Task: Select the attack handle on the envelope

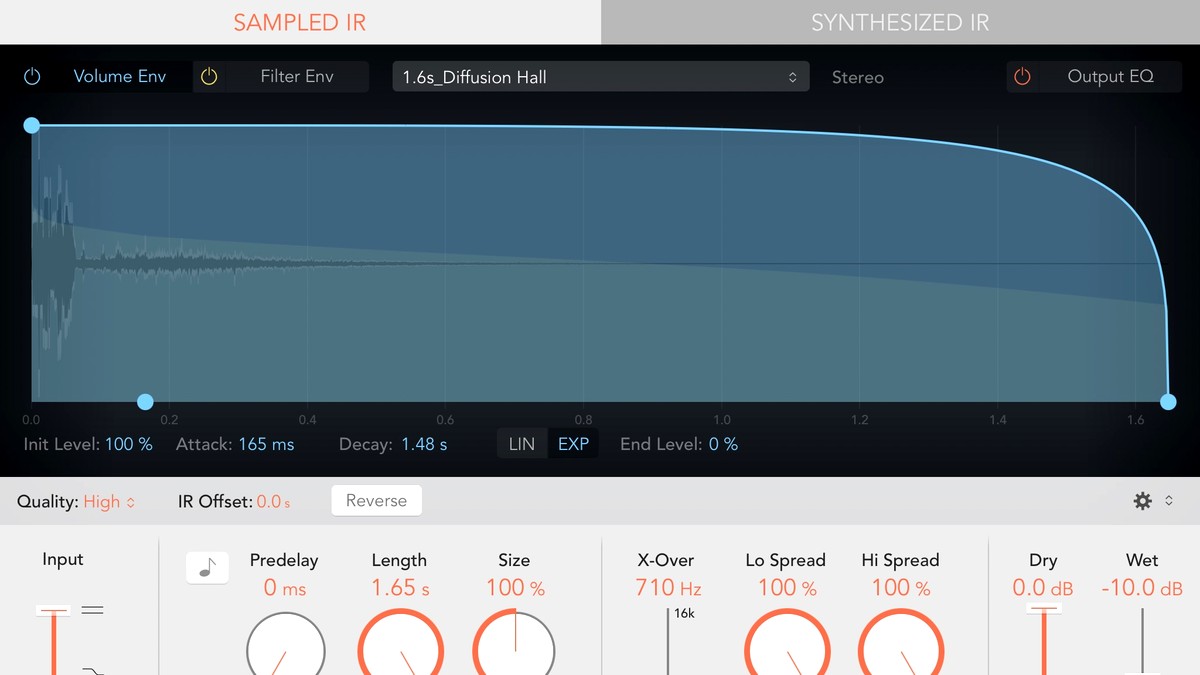Action: (144, 401)
